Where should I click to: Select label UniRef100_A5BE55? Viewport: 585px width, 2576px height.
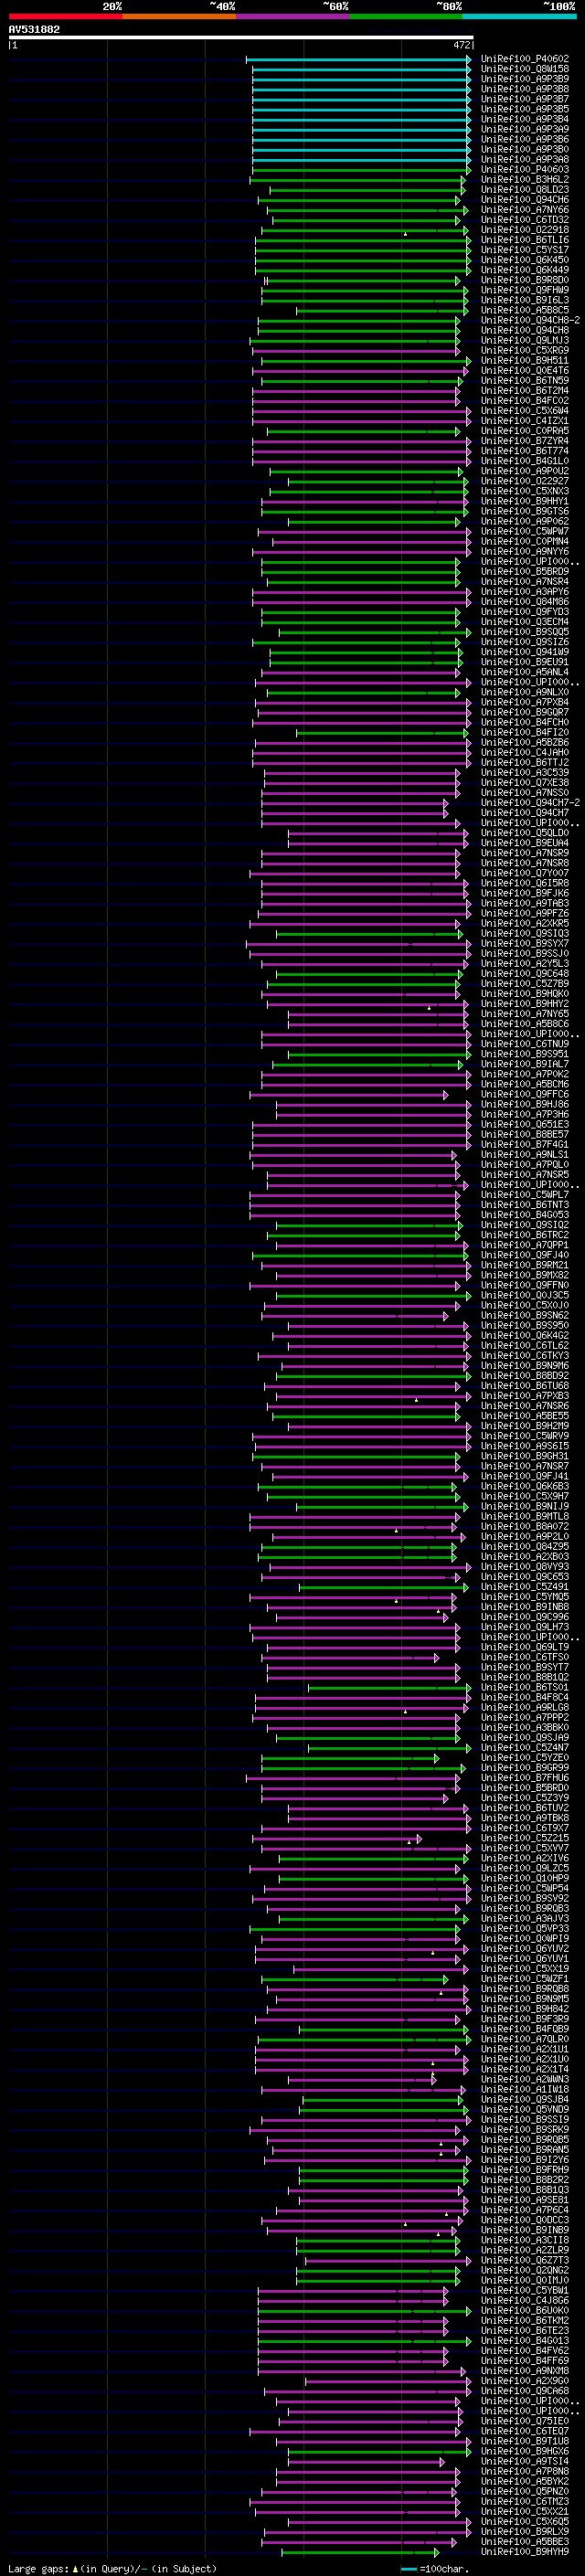[525, 1416]
